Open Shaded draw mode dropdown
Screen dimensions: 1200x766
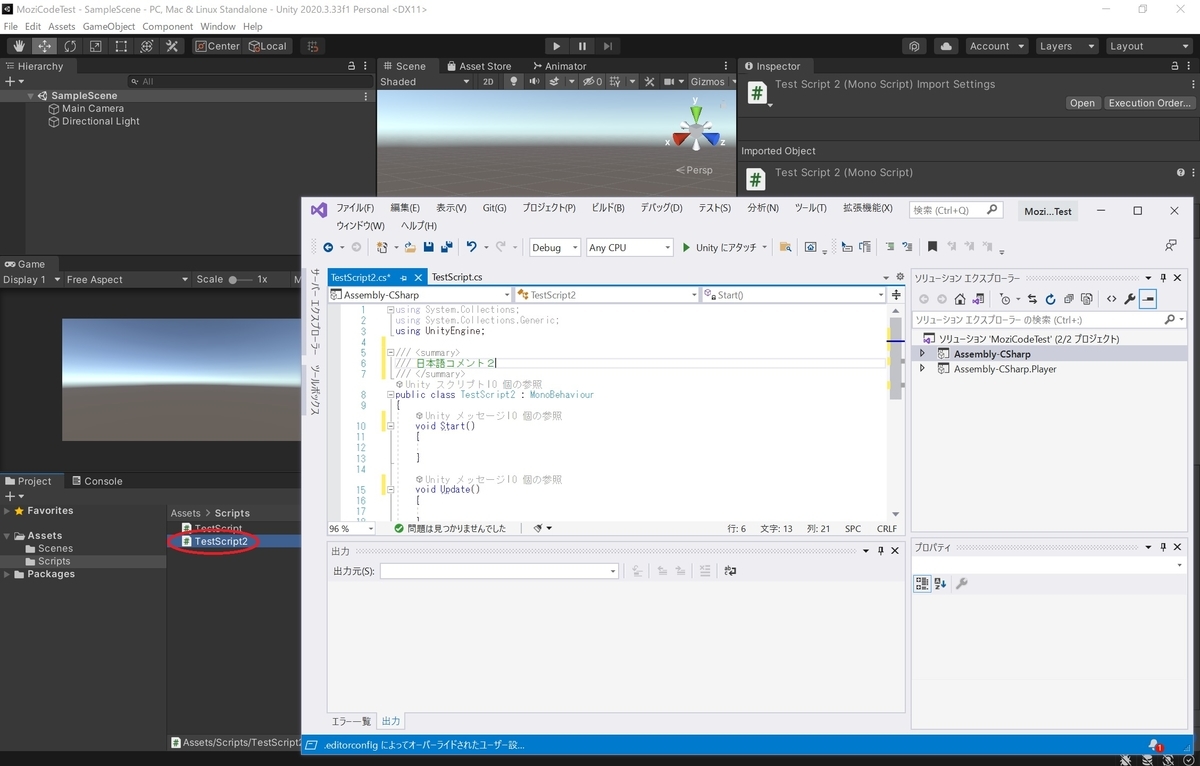pyautogui.click(x=425, y=82)
